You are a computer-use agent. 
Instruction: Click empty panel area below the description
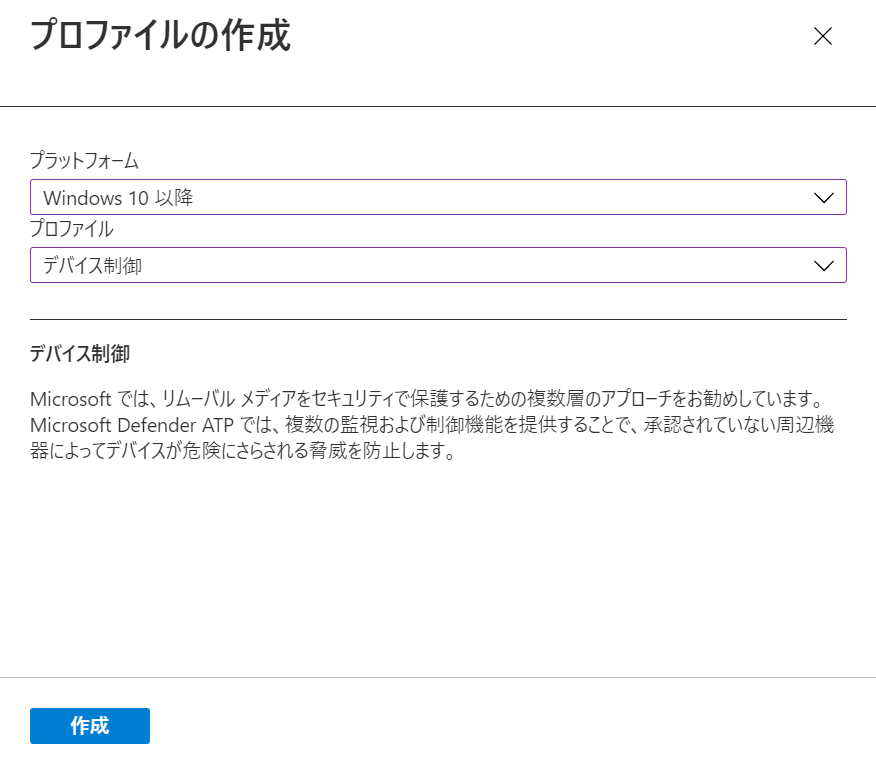(438, 567)
